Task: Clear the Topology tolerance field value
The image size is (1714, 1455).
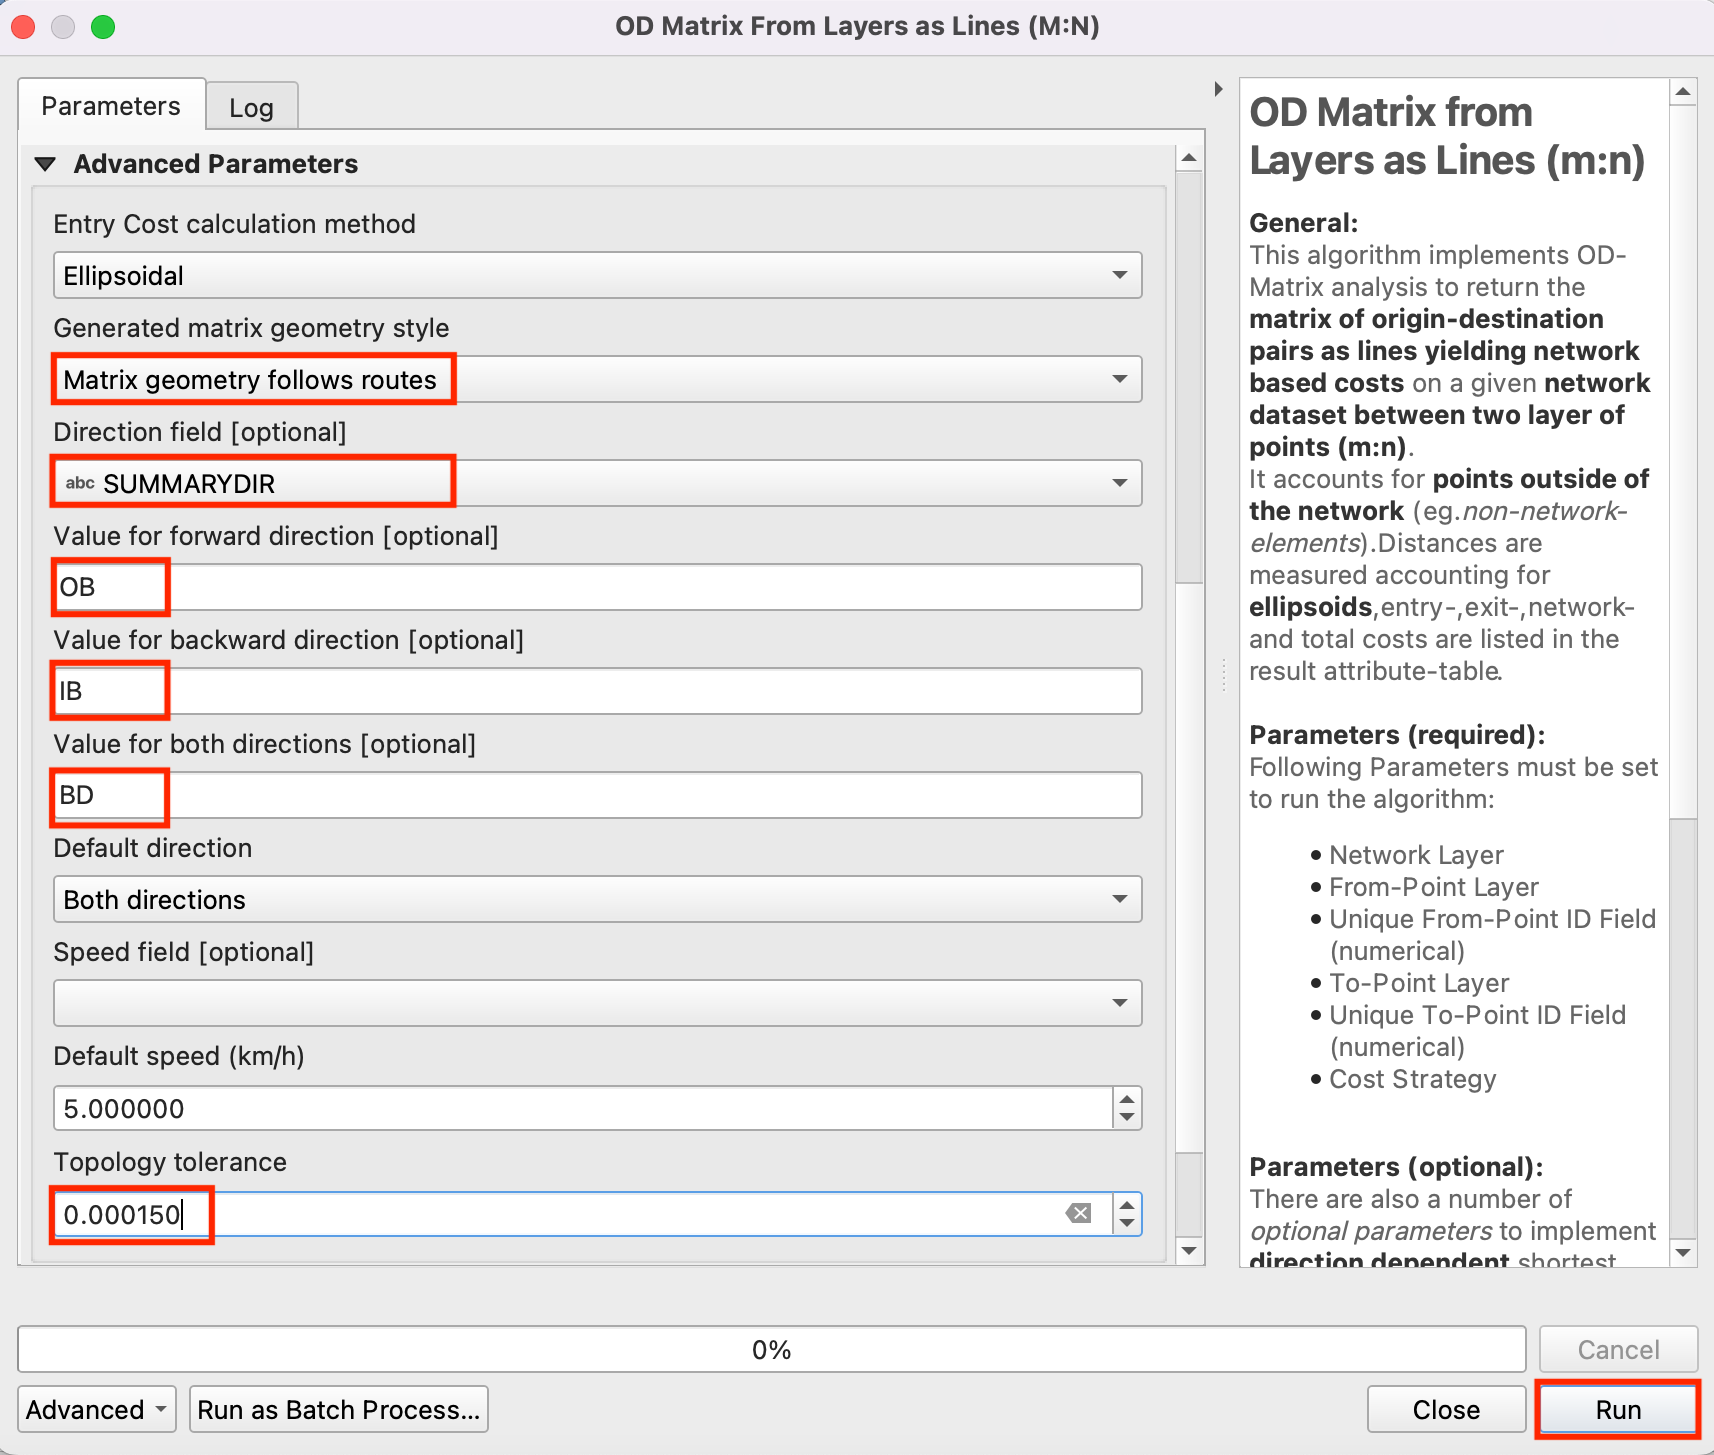Action: pos(1078,1214)
